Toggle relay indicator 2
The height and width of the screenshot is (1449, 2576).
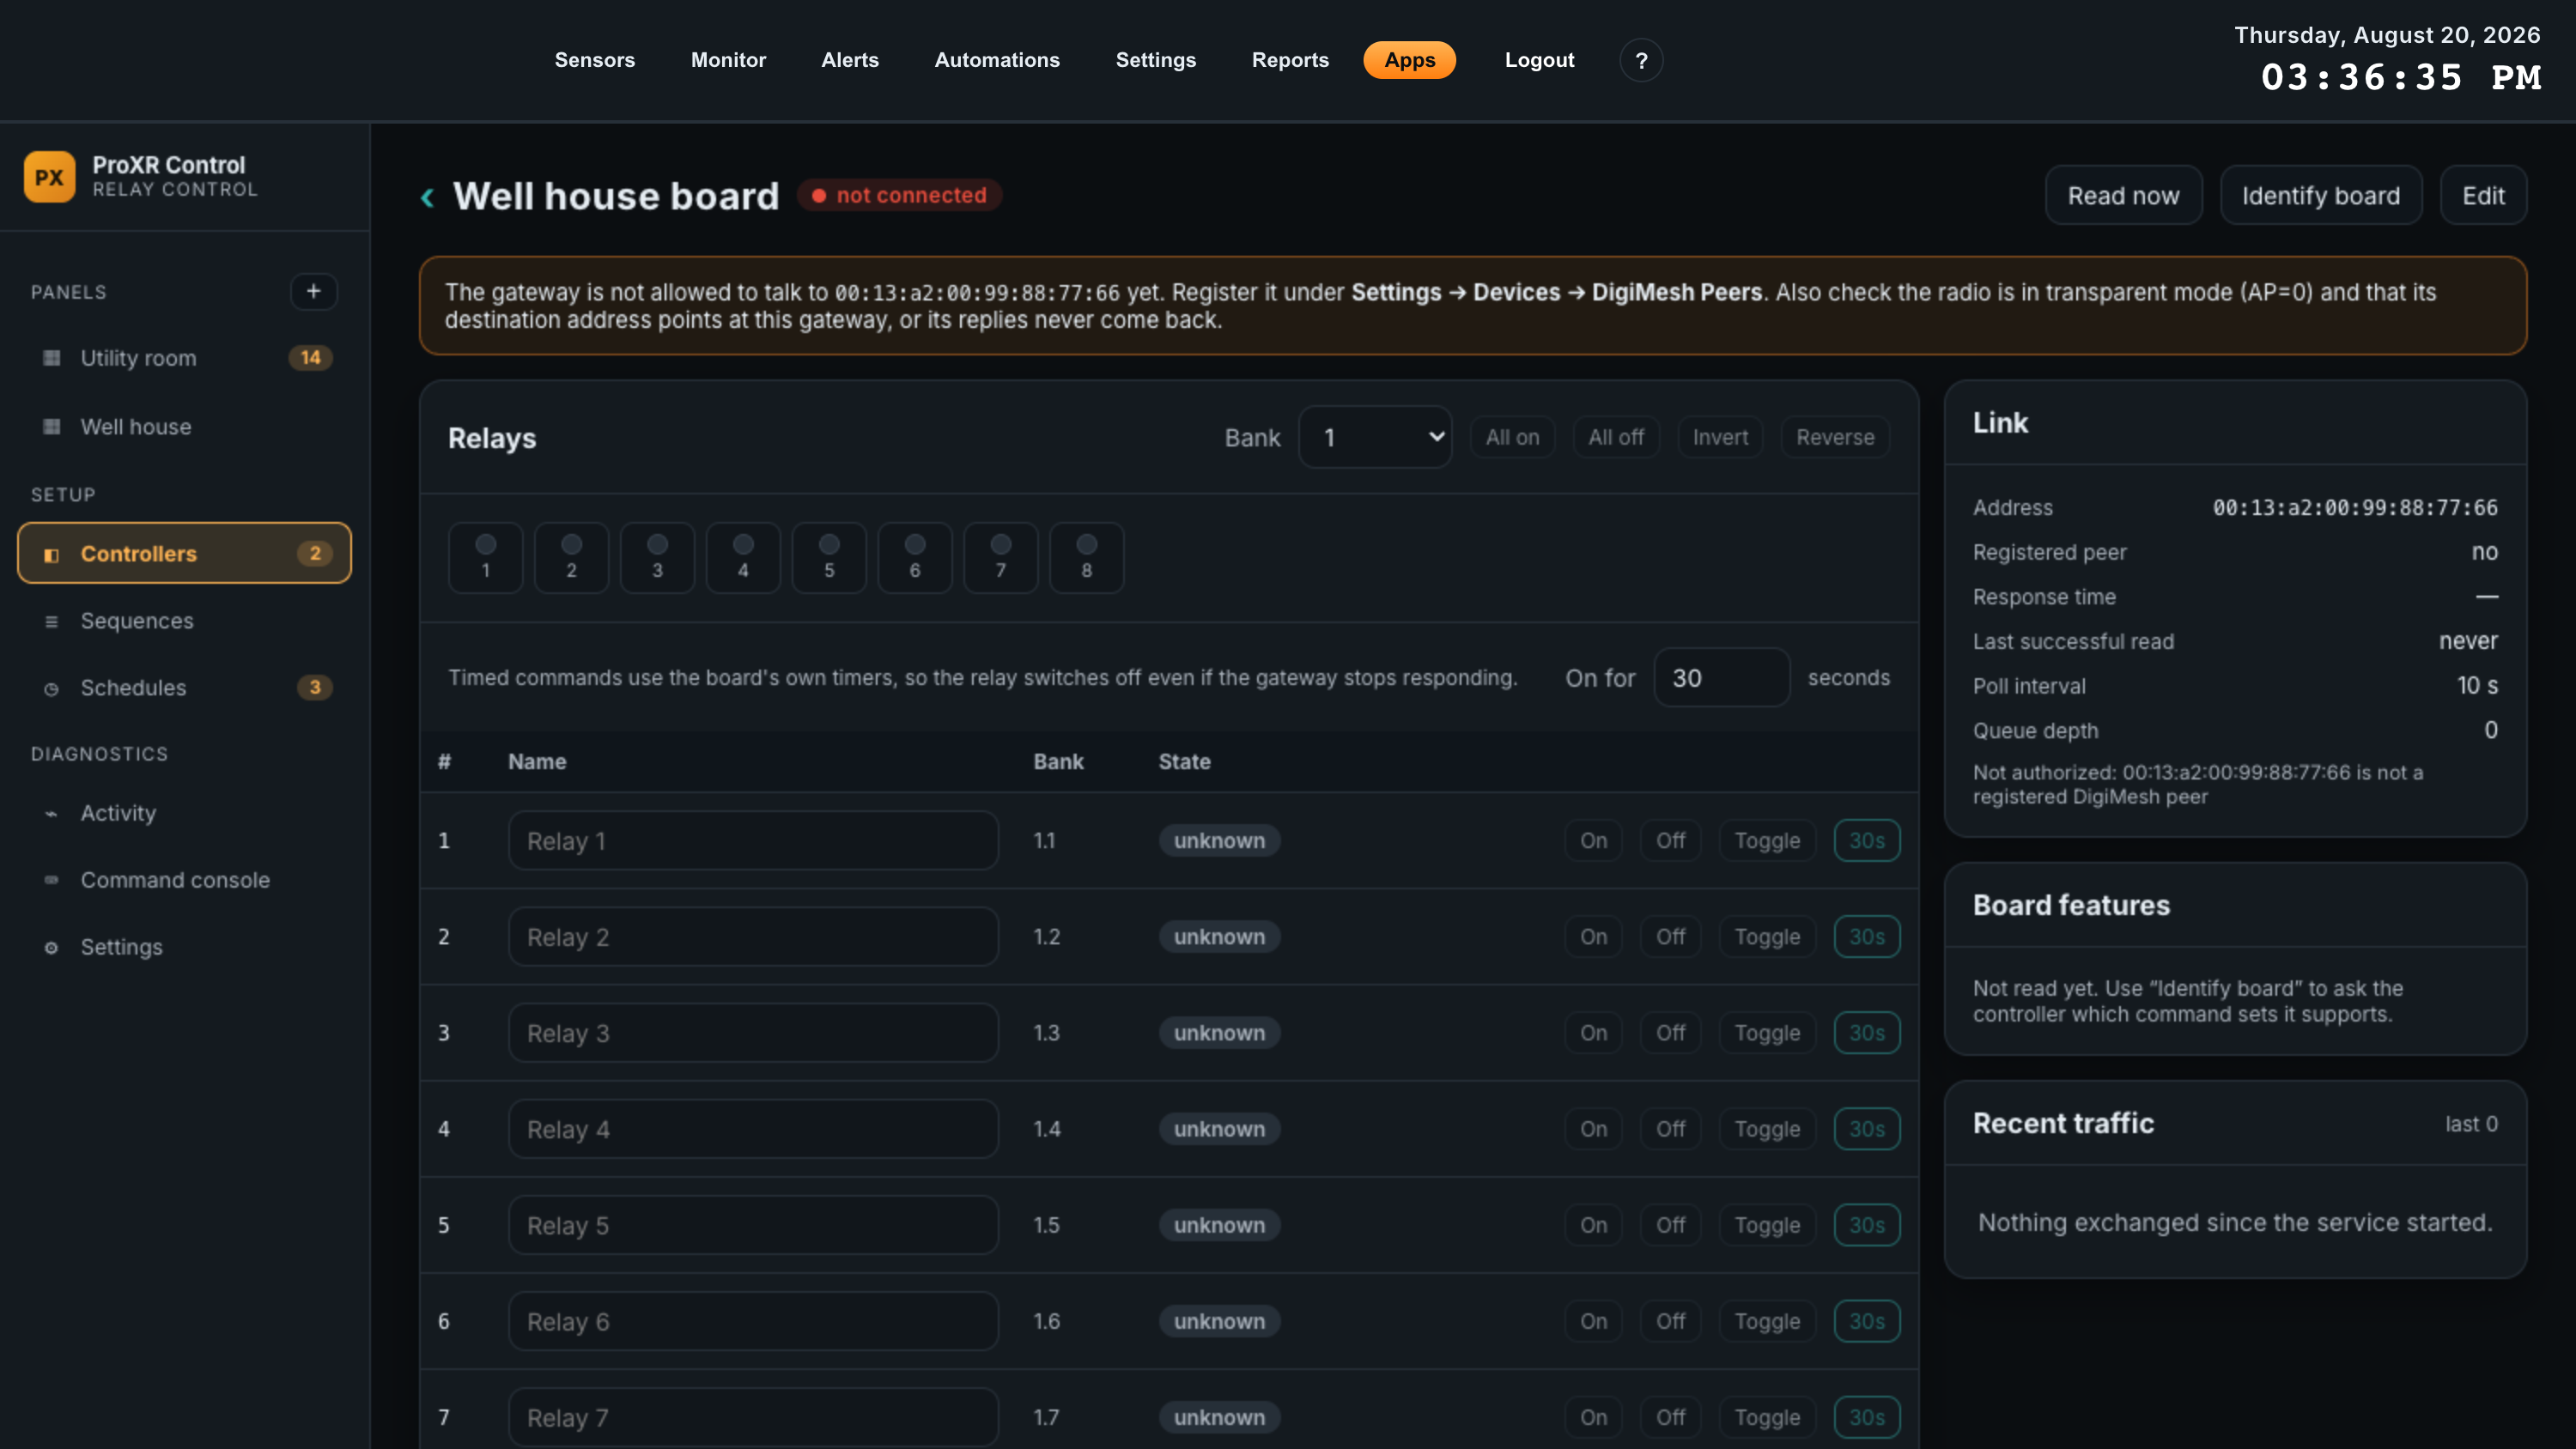(572, 557)
